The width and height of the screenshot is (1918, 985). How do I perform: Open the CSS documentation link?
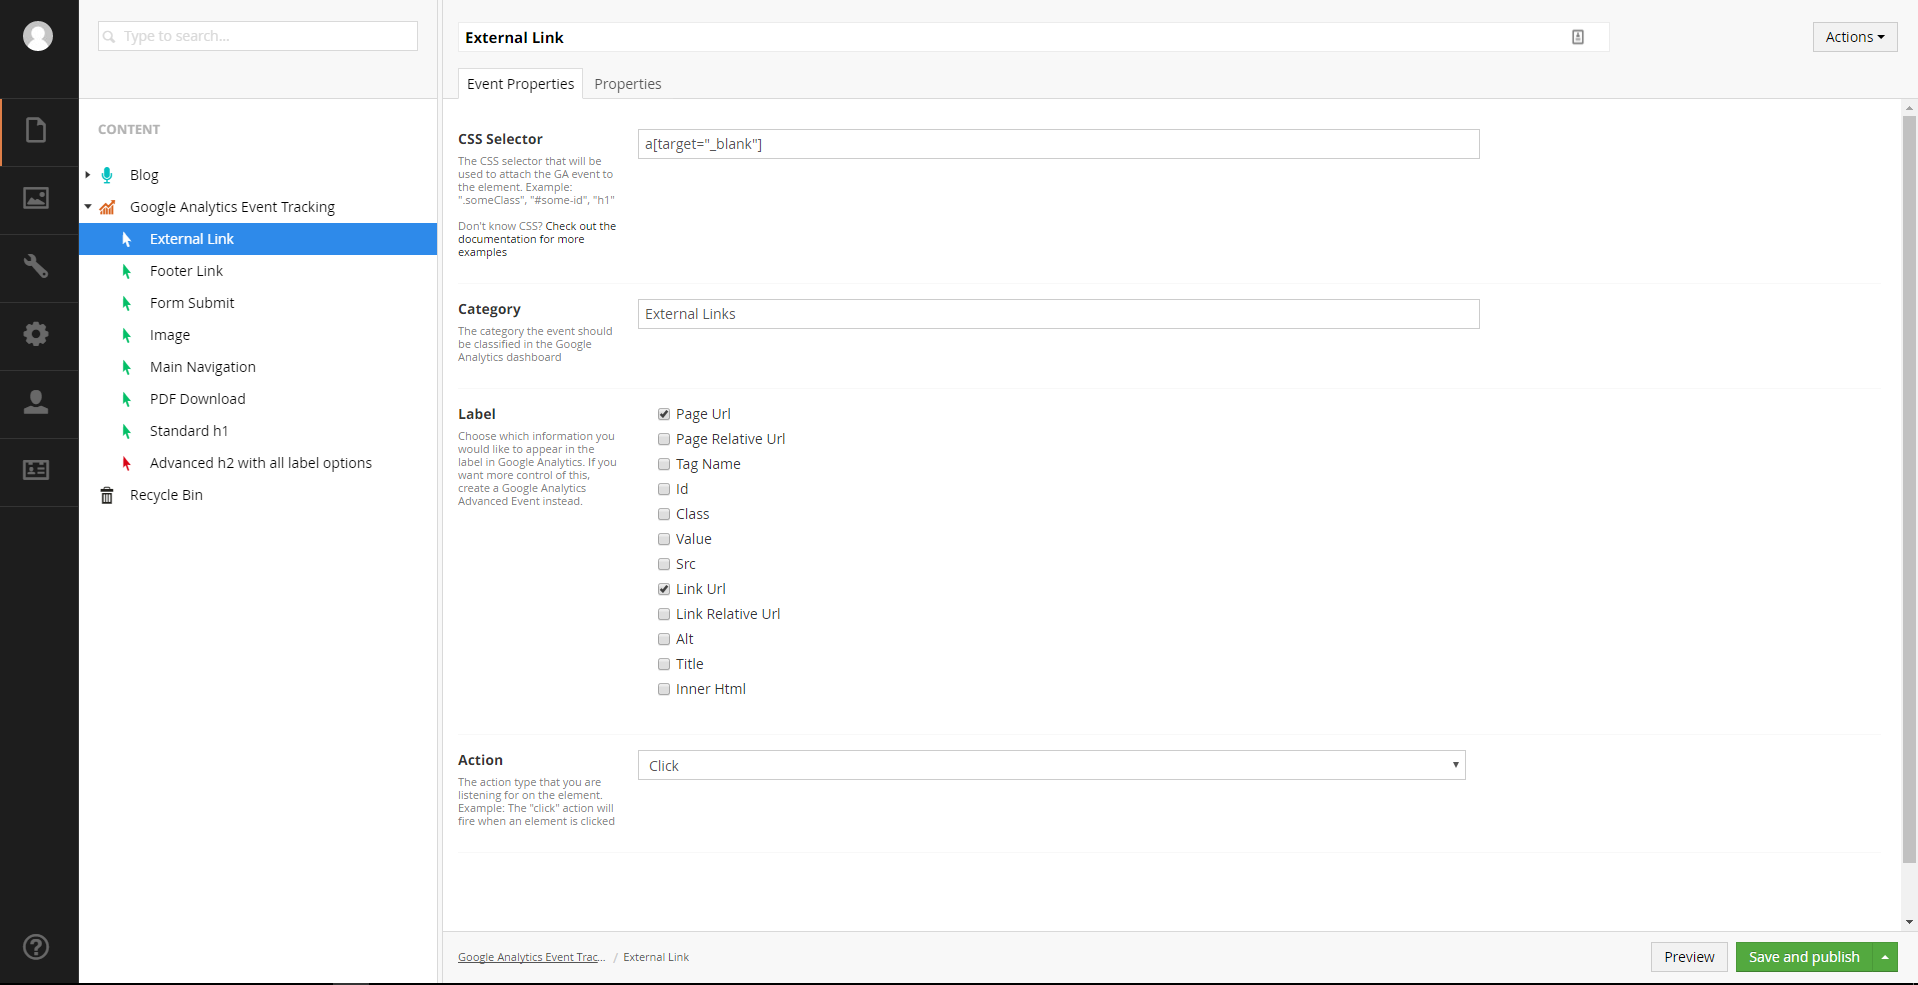coord(537,239)
